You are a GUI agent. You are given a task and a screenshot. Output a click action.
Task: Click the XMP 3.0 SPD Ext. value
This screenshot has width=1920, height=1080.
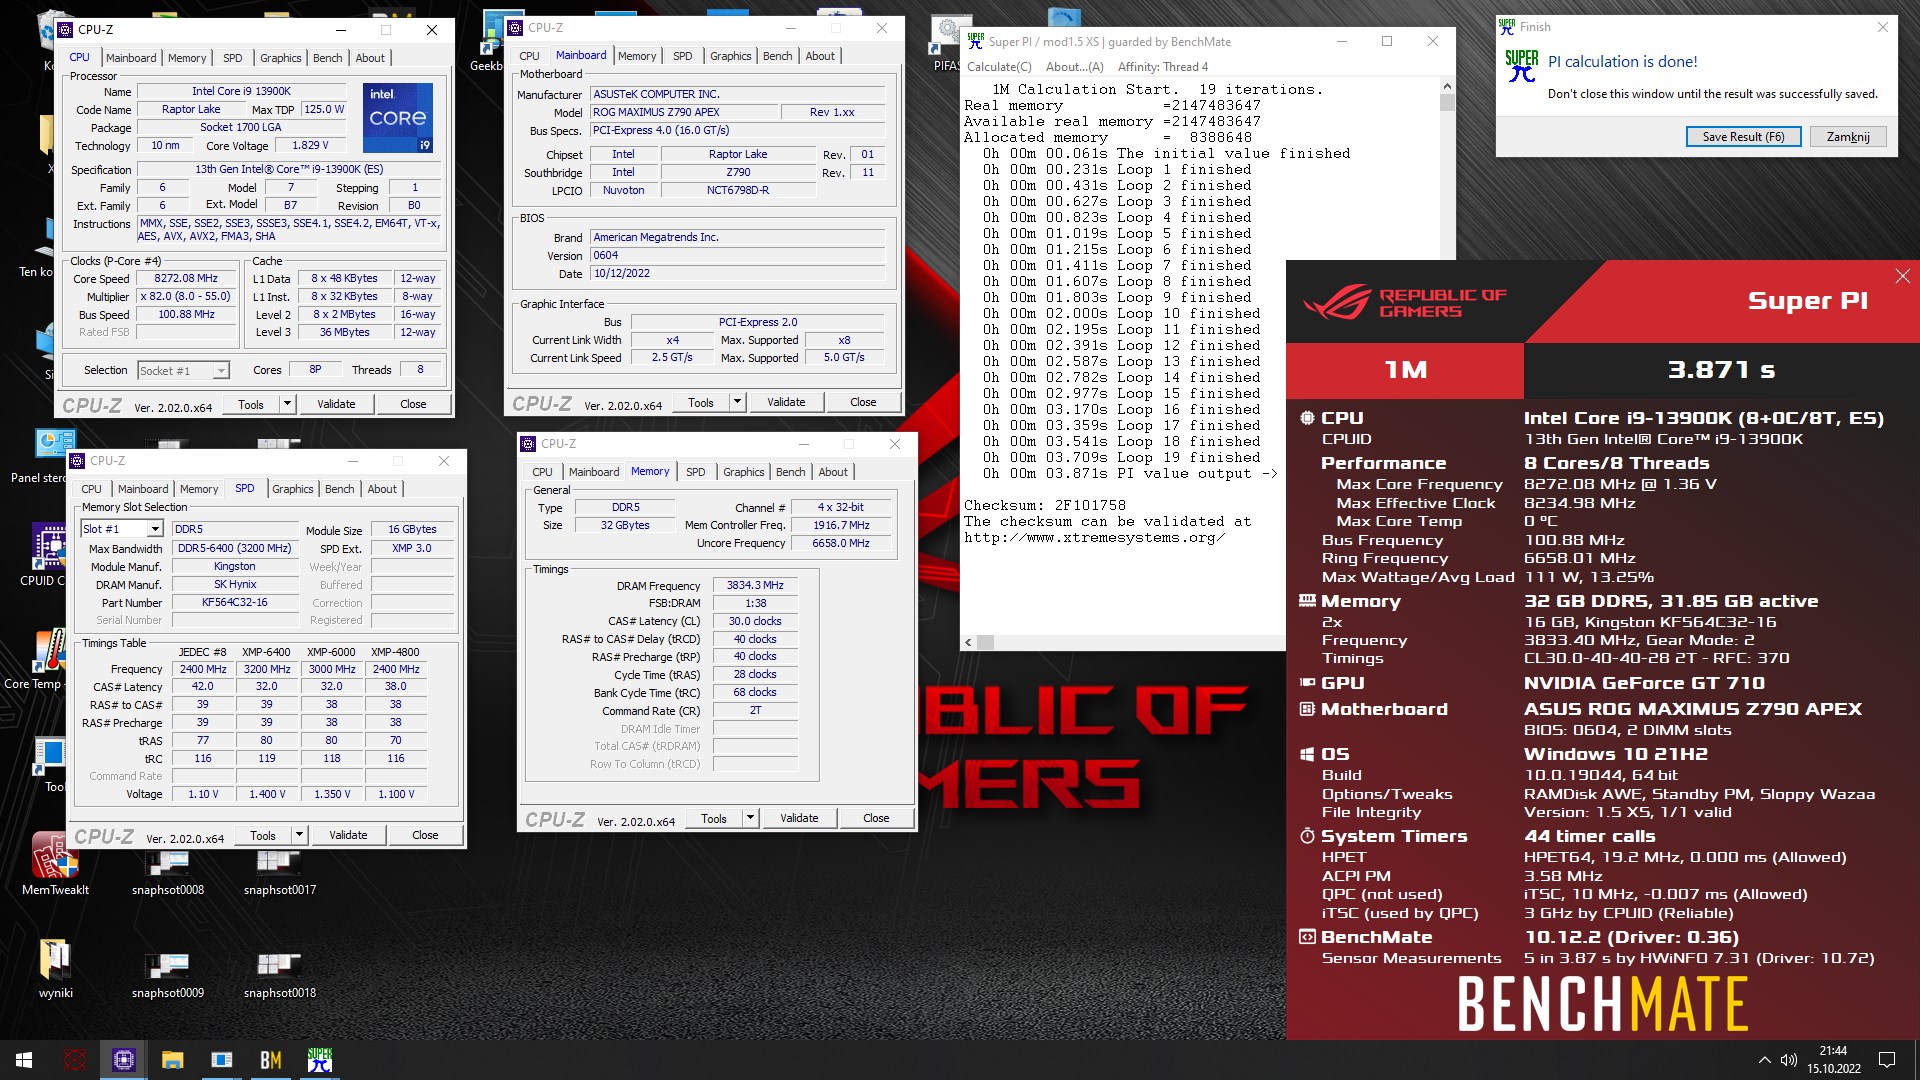pyautogui.click(x=412, y=548)
